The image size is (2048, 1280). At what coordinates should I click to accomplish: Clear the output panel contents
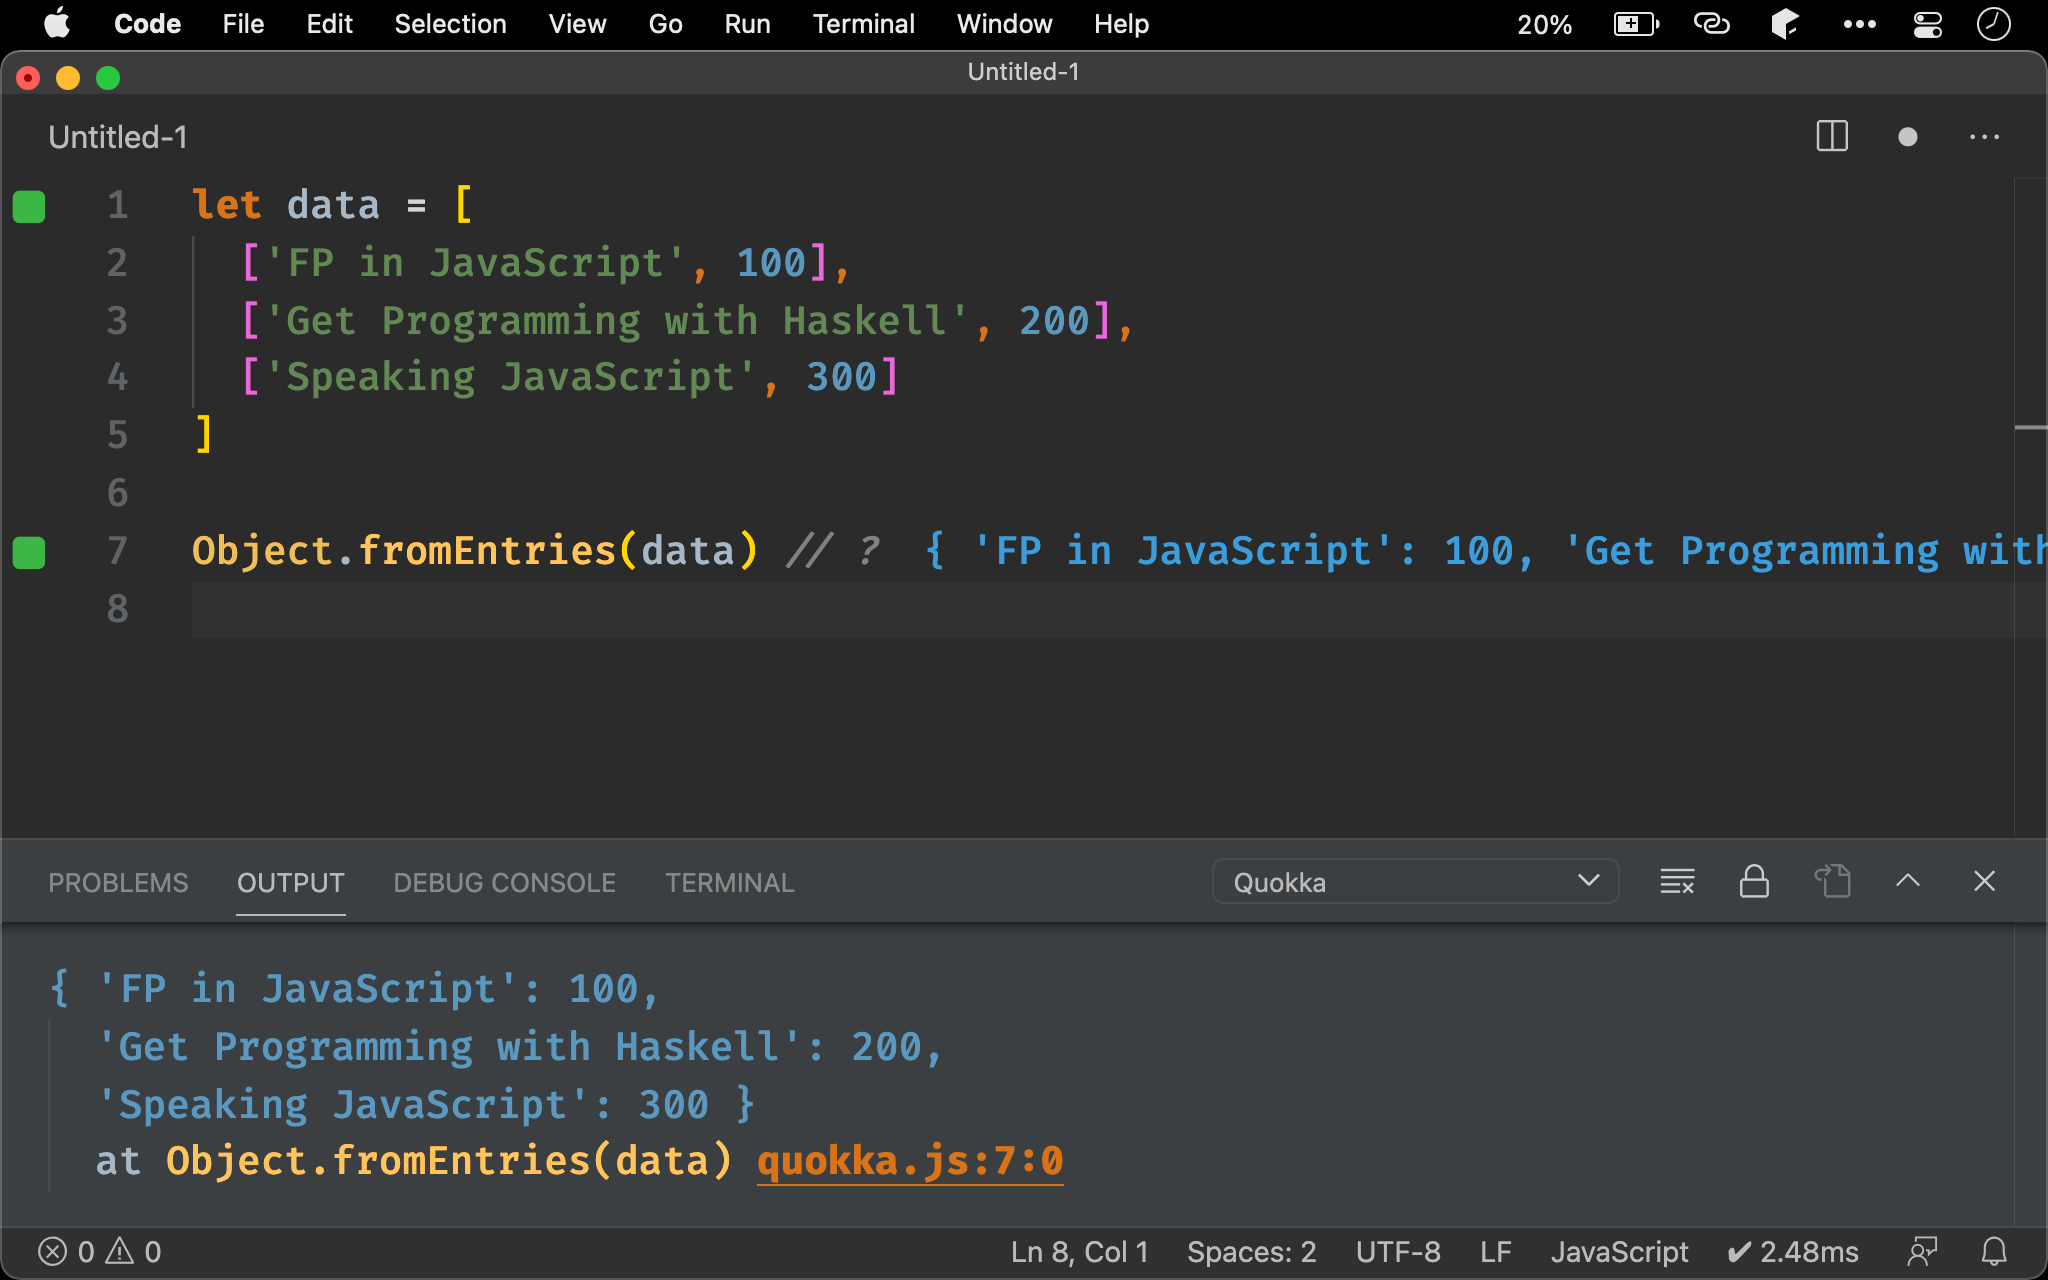pyautogui.click(x=1677, y=882)
